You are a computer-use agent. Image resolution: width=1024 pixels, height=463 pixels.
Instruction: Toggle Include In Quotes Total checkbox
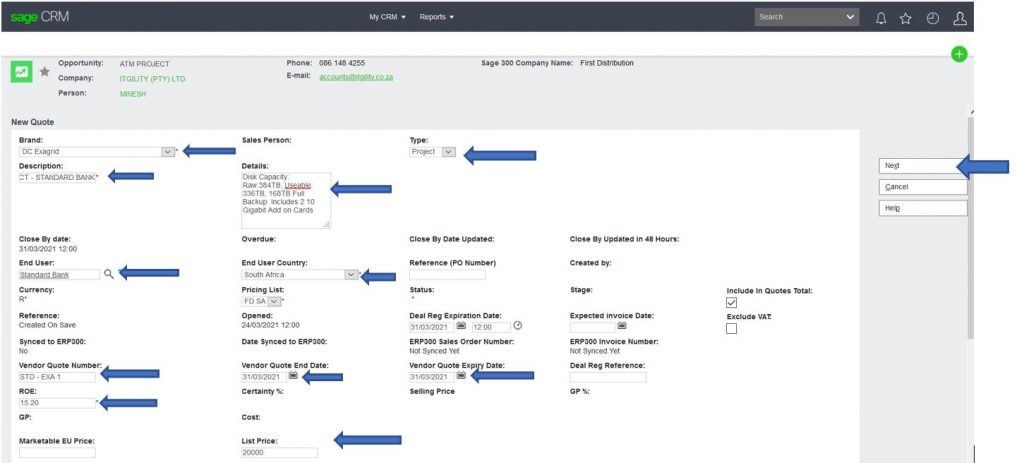(732, 302)
